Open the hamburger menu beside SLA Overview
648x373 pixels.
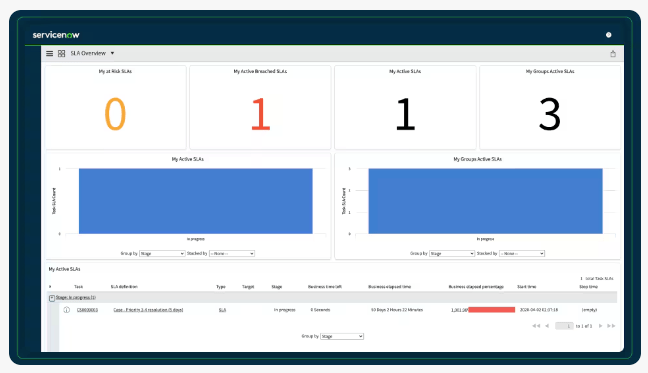point(50,53)
